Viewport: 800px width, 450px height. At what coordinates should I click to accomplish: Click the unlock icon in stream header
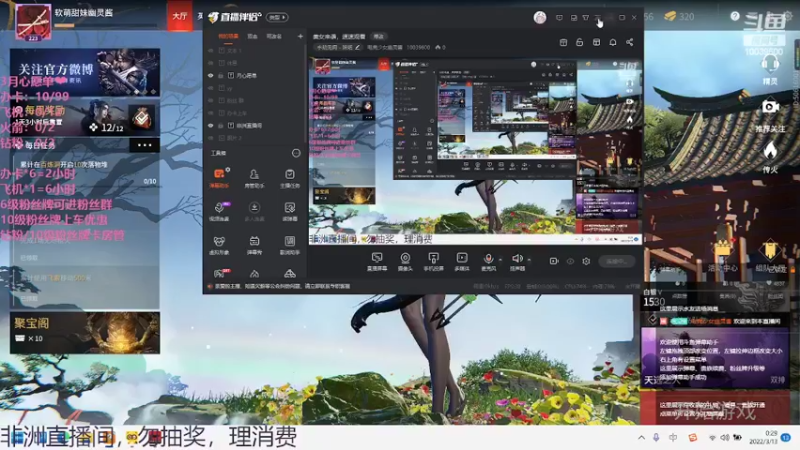coord(580,42)
